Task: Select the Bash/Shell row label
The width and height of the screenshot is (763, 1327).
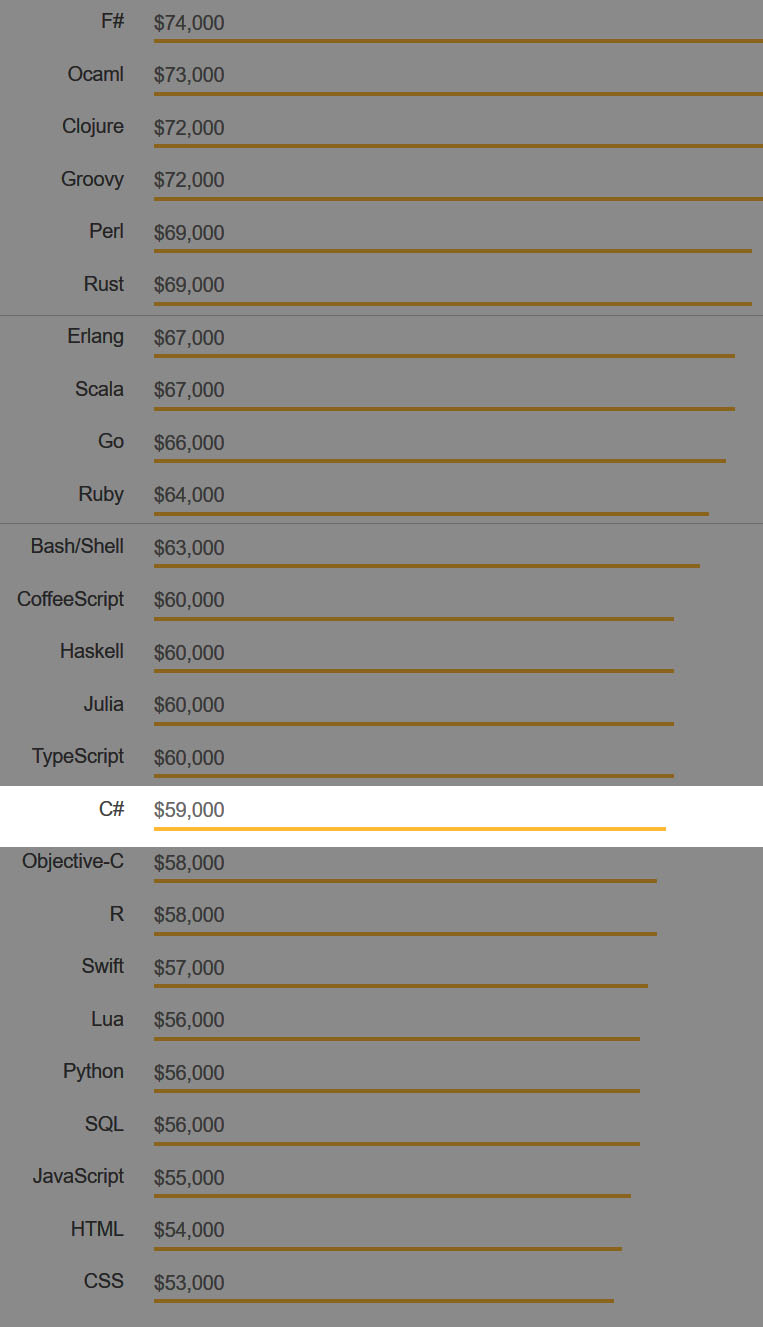Action: (77, 546)
